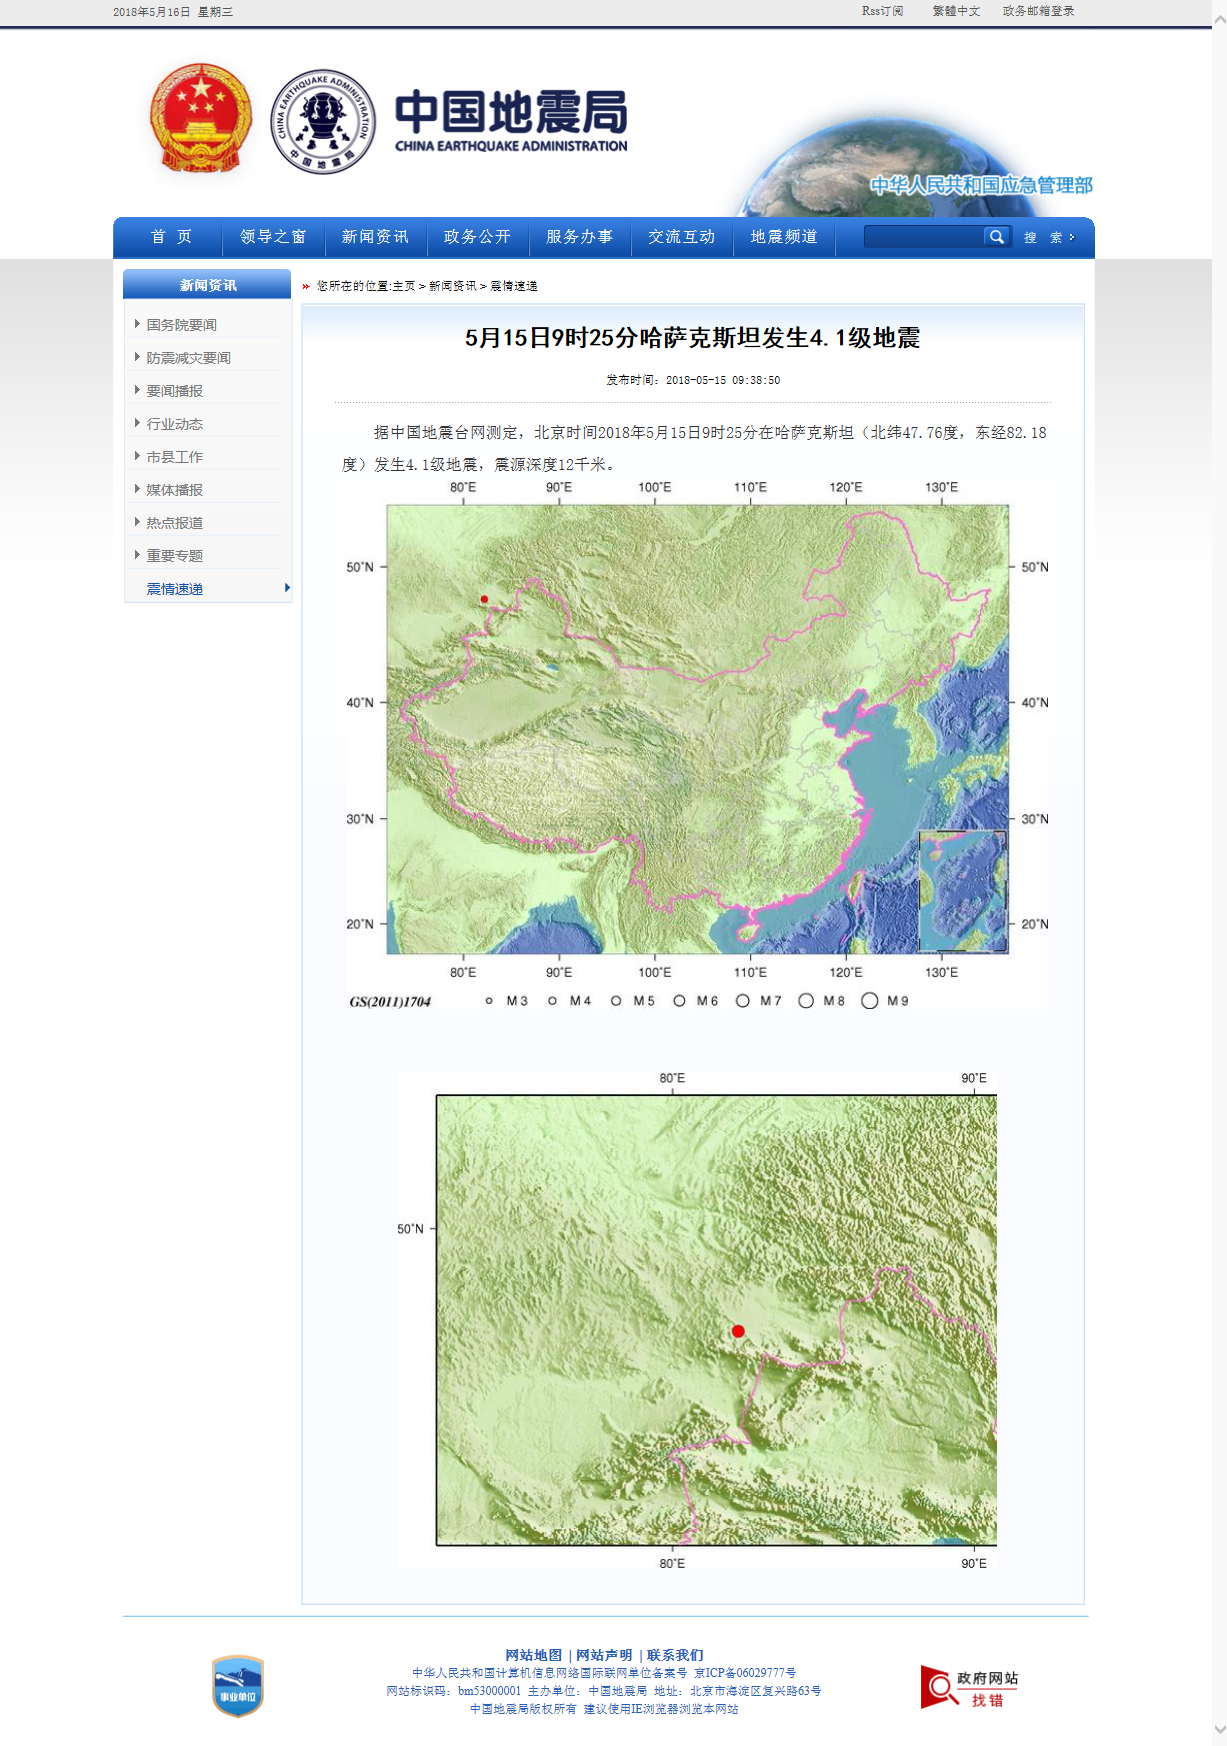
Task: Open the 新闻资讯 navigation tab
Action: [x=375, y=237]
